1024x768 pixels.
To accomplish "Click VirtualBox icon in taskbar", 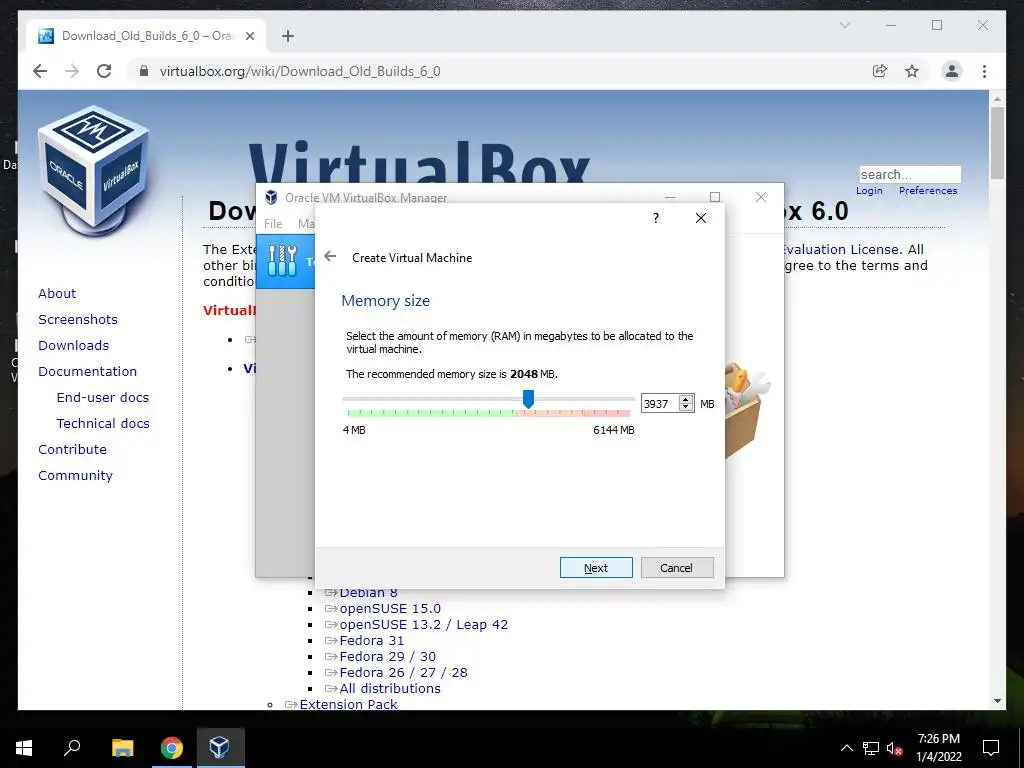I will coord(220,748).
